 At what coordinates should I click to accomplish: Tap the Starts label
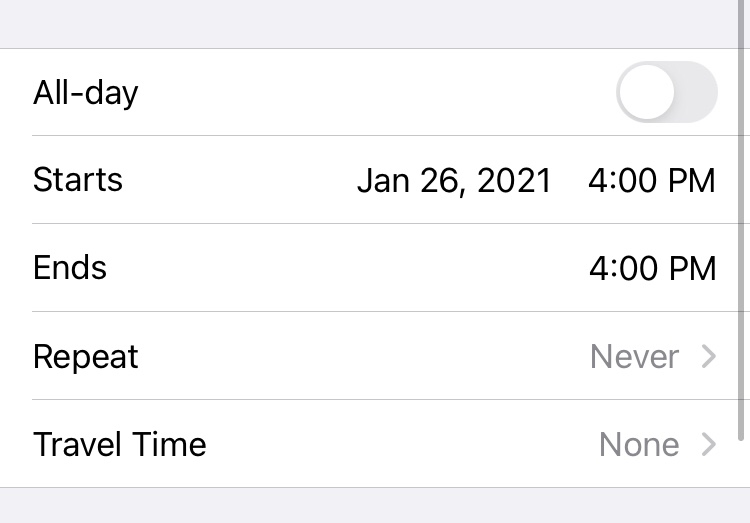tap(78, 180)
